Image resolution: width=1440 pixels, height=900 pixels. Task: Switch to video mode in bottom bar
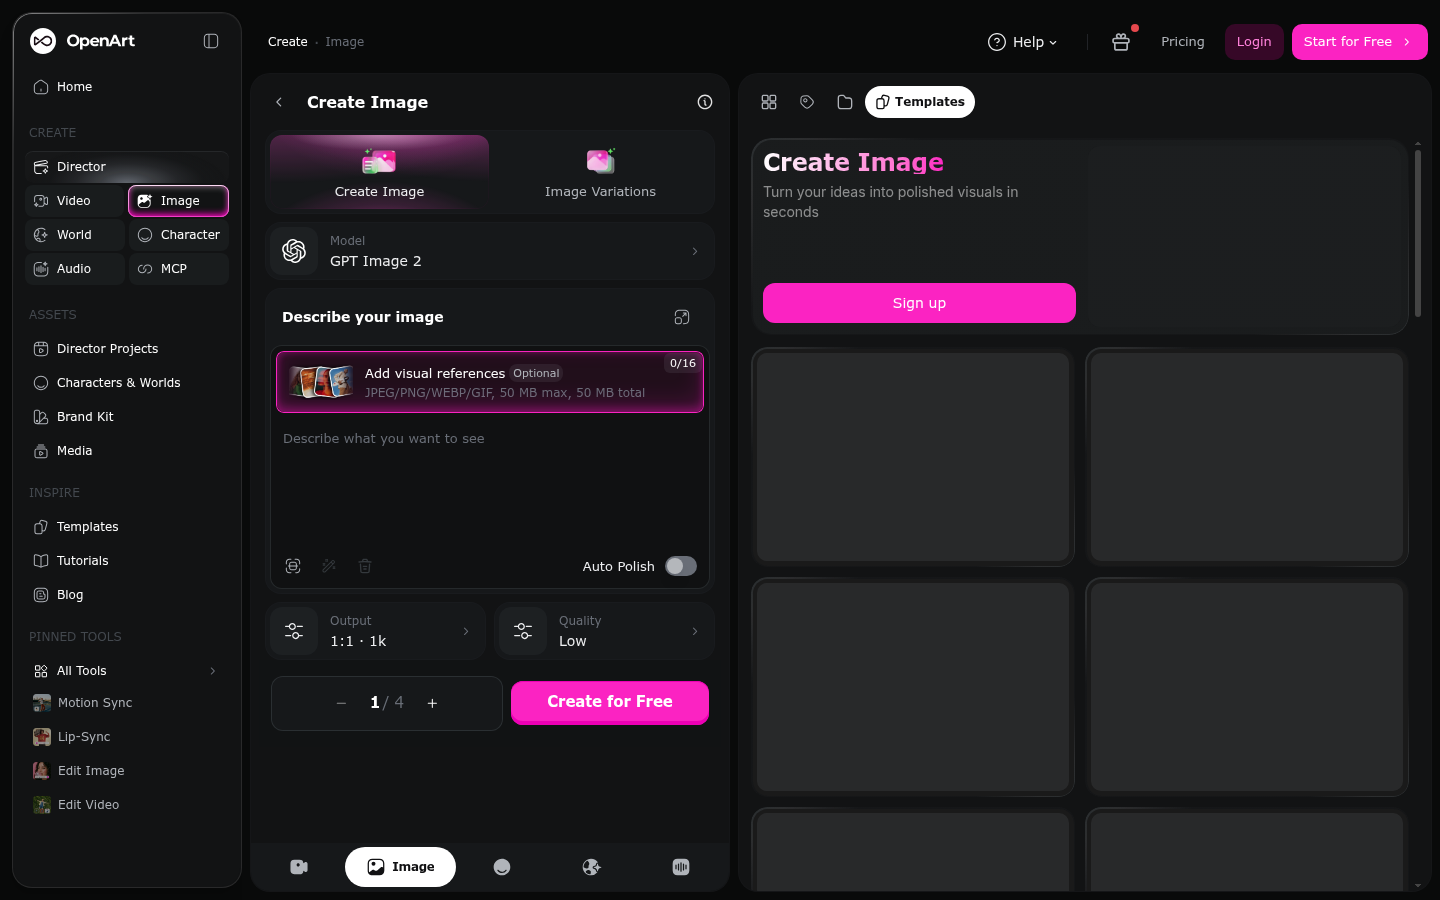click(299, 867)
